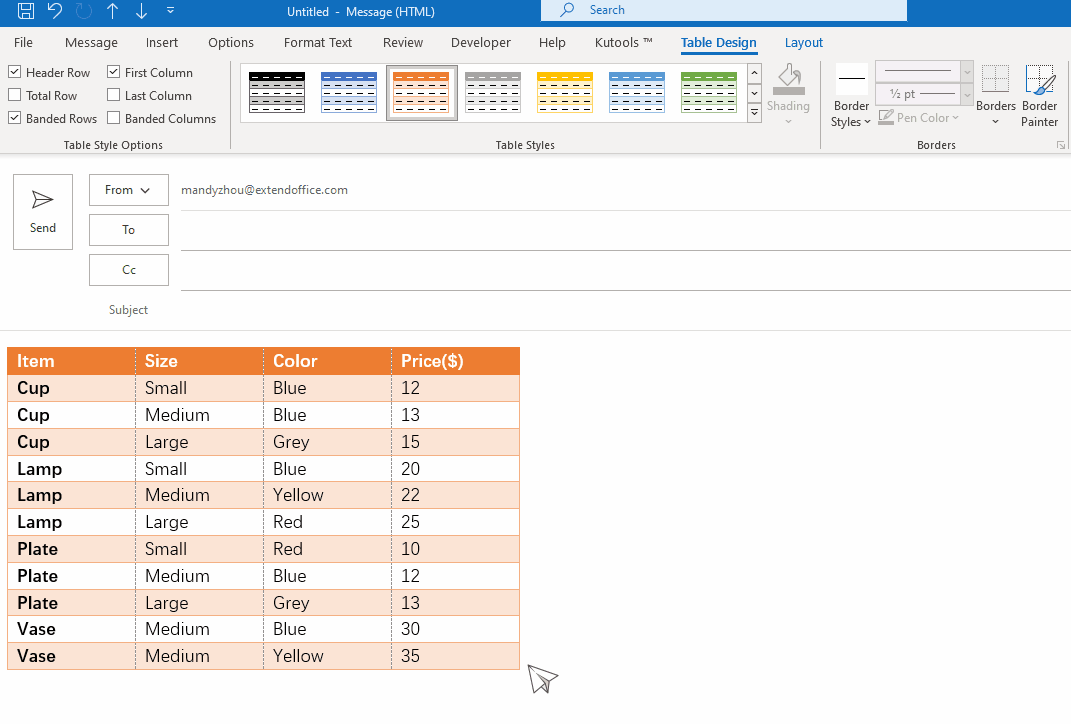Open the Kutools ribbon tab
The height and width of the screenshot is (724, 1071).
(622, 43)
